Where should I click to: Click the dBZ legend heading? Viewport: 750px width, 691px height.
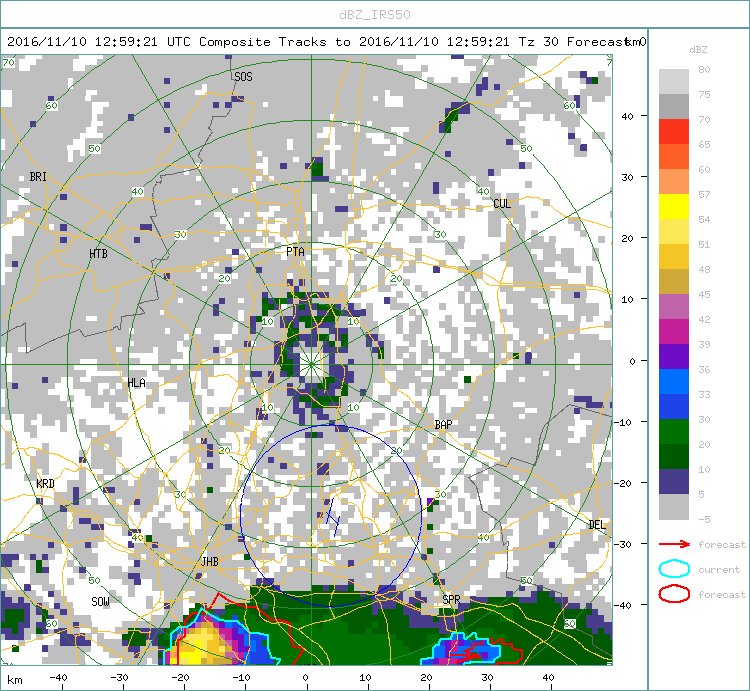tap(698, 49)
